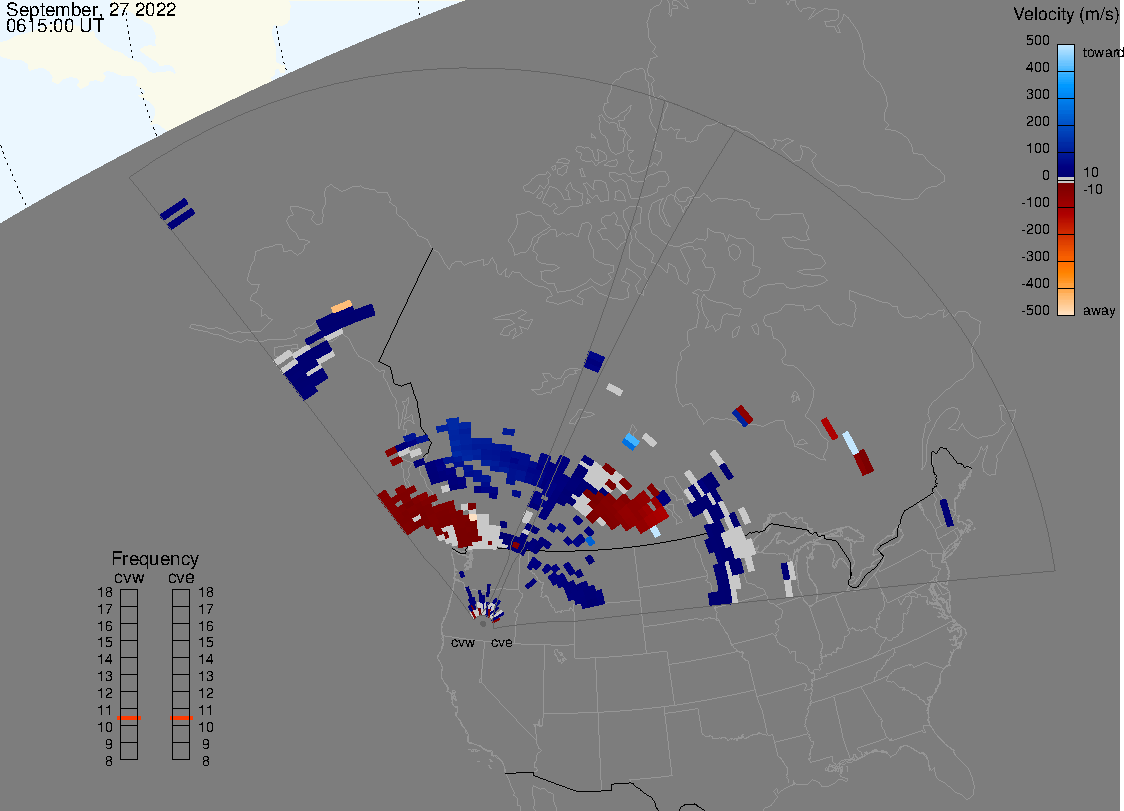Image resolution: width=1124 pixels, height=811 pixels.
Task: Click 14 on the cvw frequency scale
Action: [x=105, y=659]
